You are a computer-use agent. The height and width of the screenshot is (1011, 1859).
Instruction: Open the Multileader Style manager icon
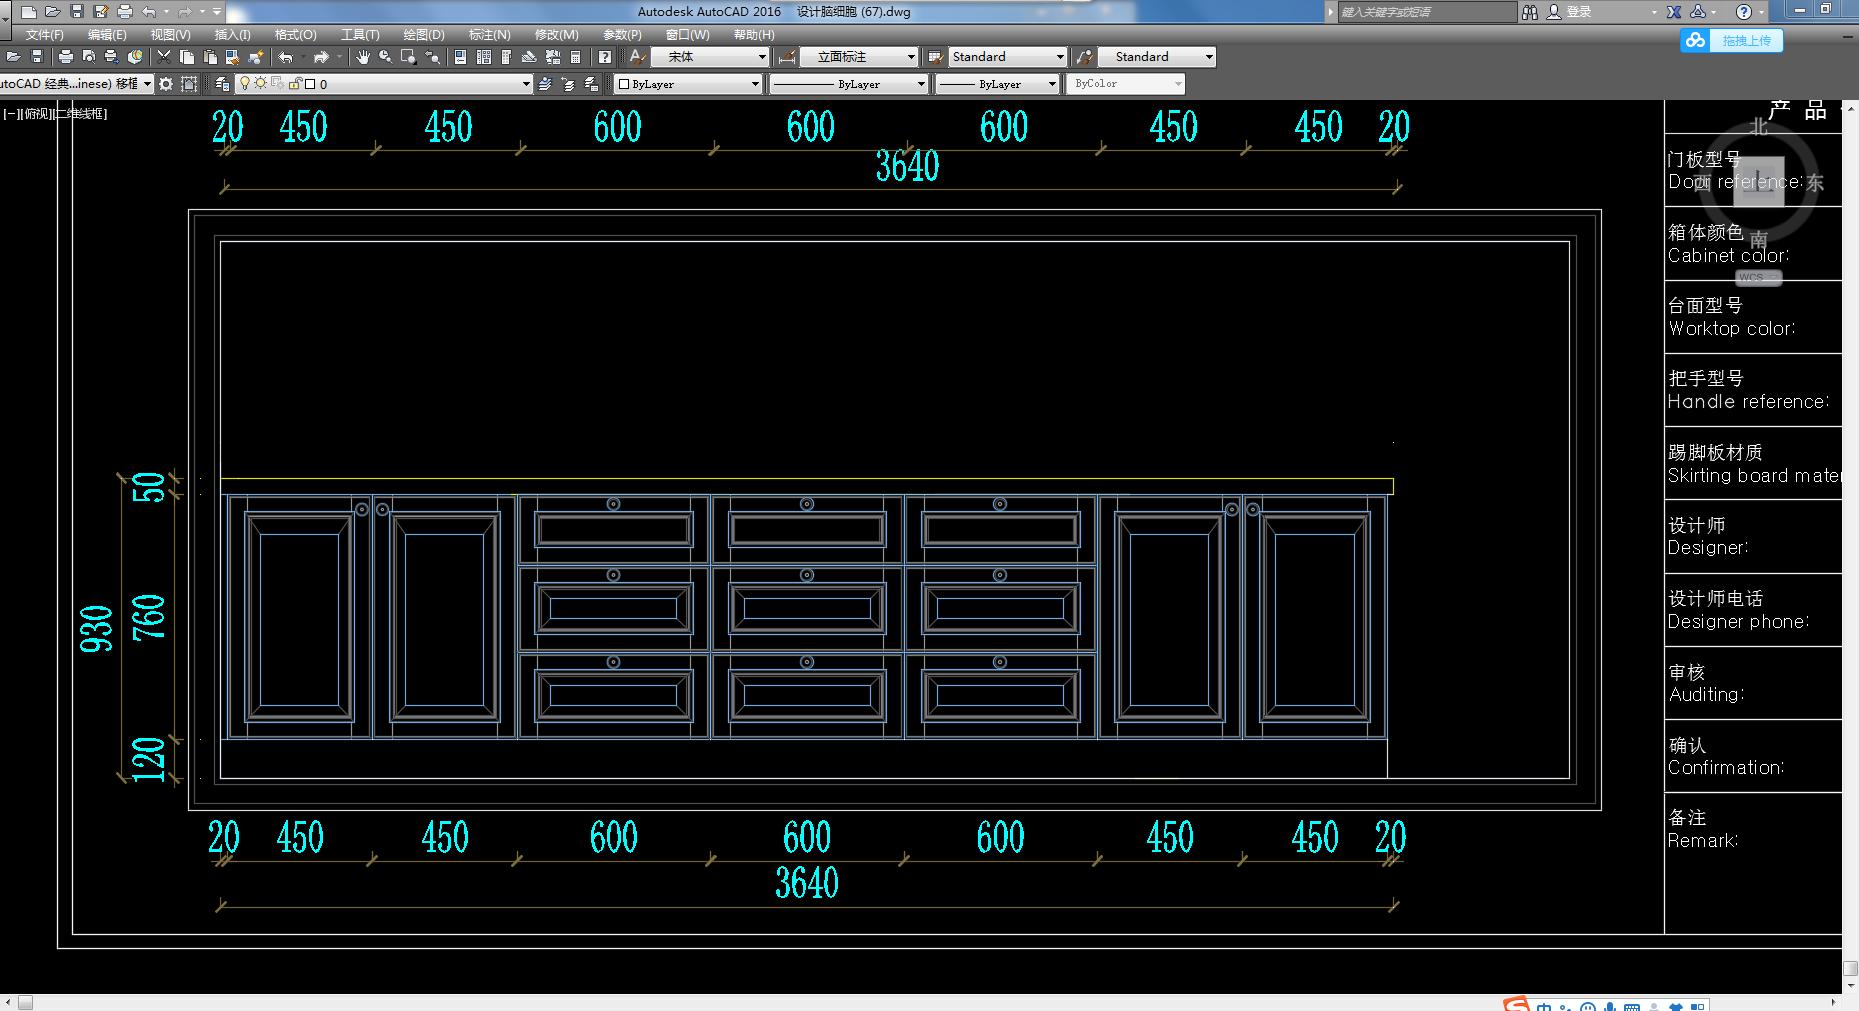(x=1084, y=57)
